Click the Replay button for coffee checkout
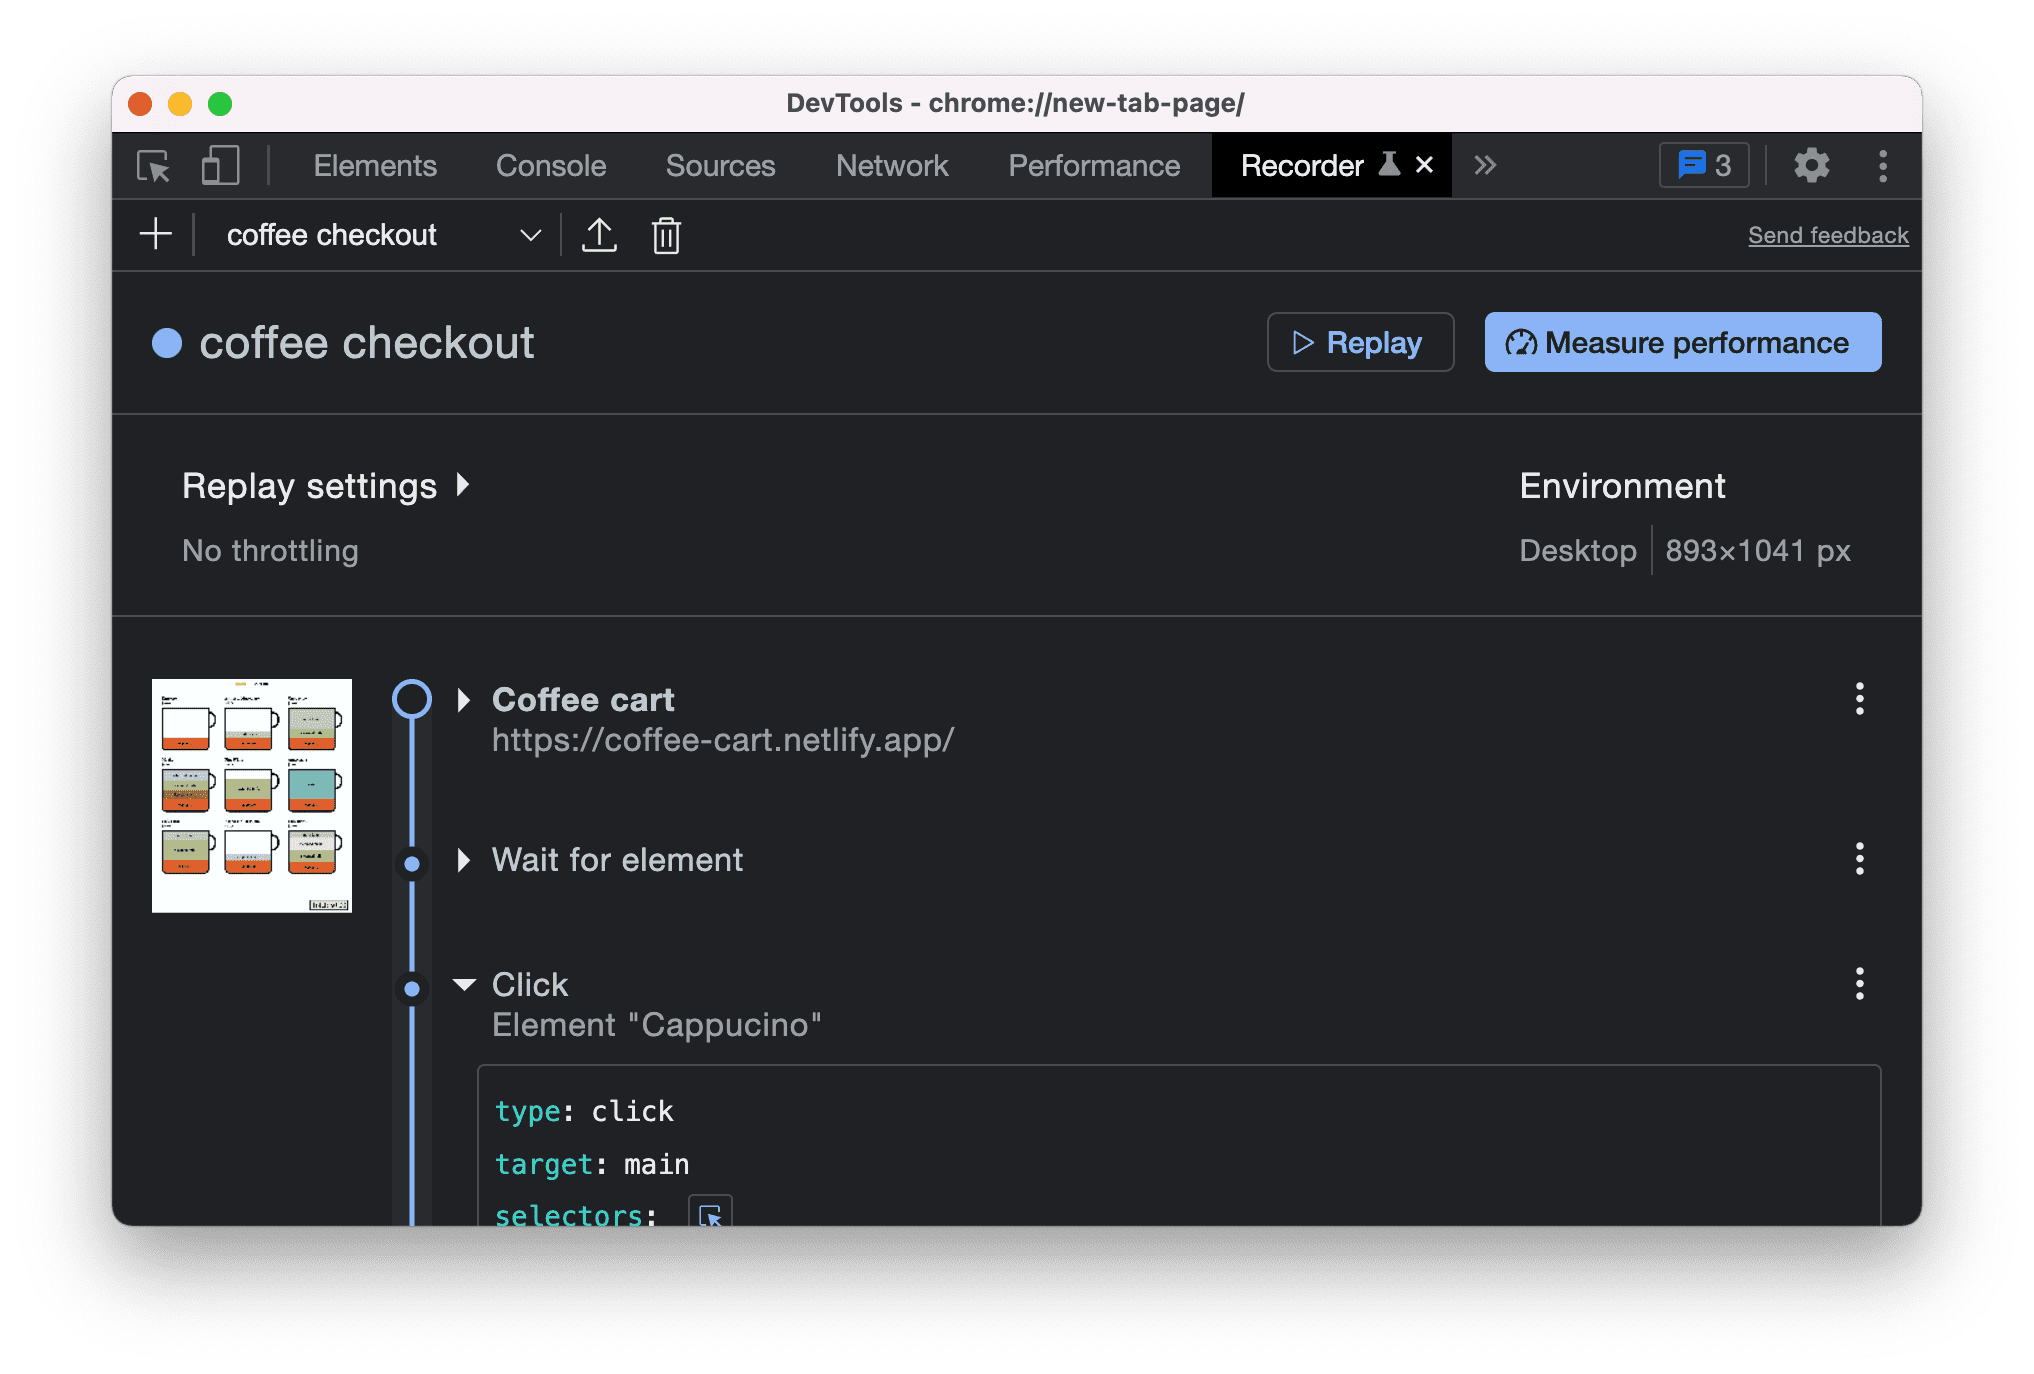Viewport: 2034px width, 1374px height. 1360,342
